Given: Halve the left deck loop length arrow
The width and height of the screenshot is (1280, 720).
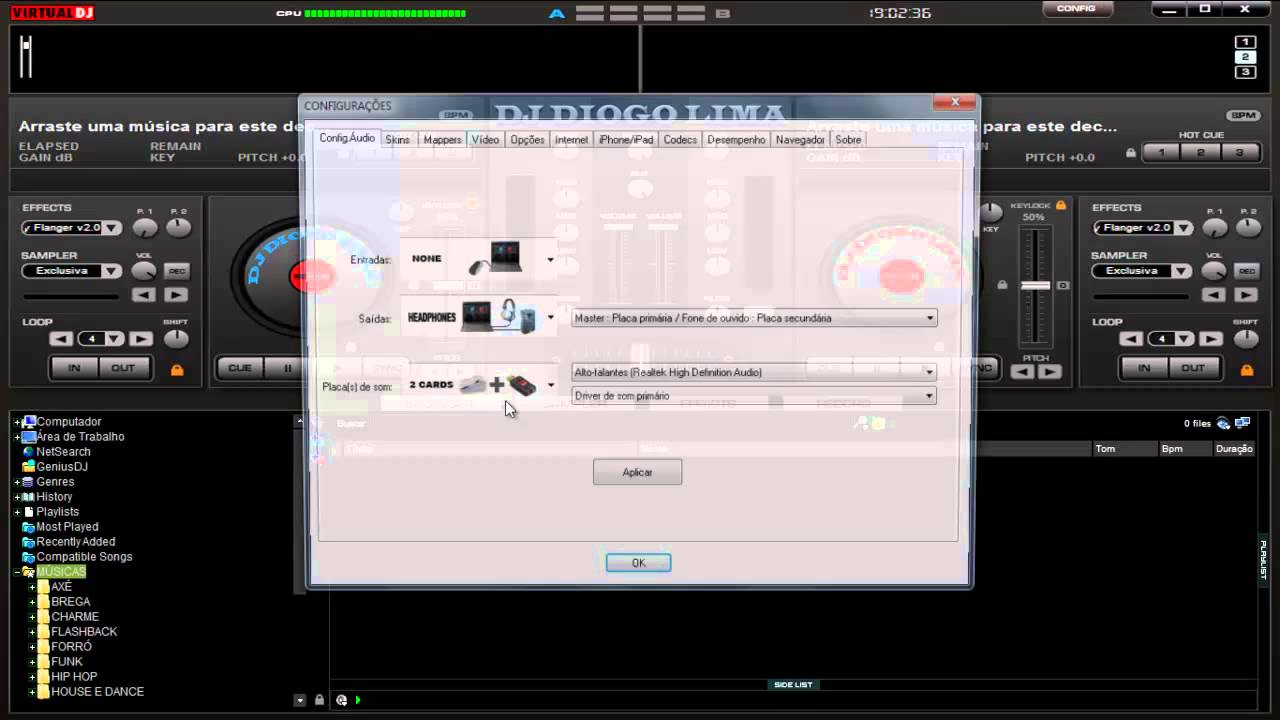Looking at the screenshot, I should tap(63, 339).
